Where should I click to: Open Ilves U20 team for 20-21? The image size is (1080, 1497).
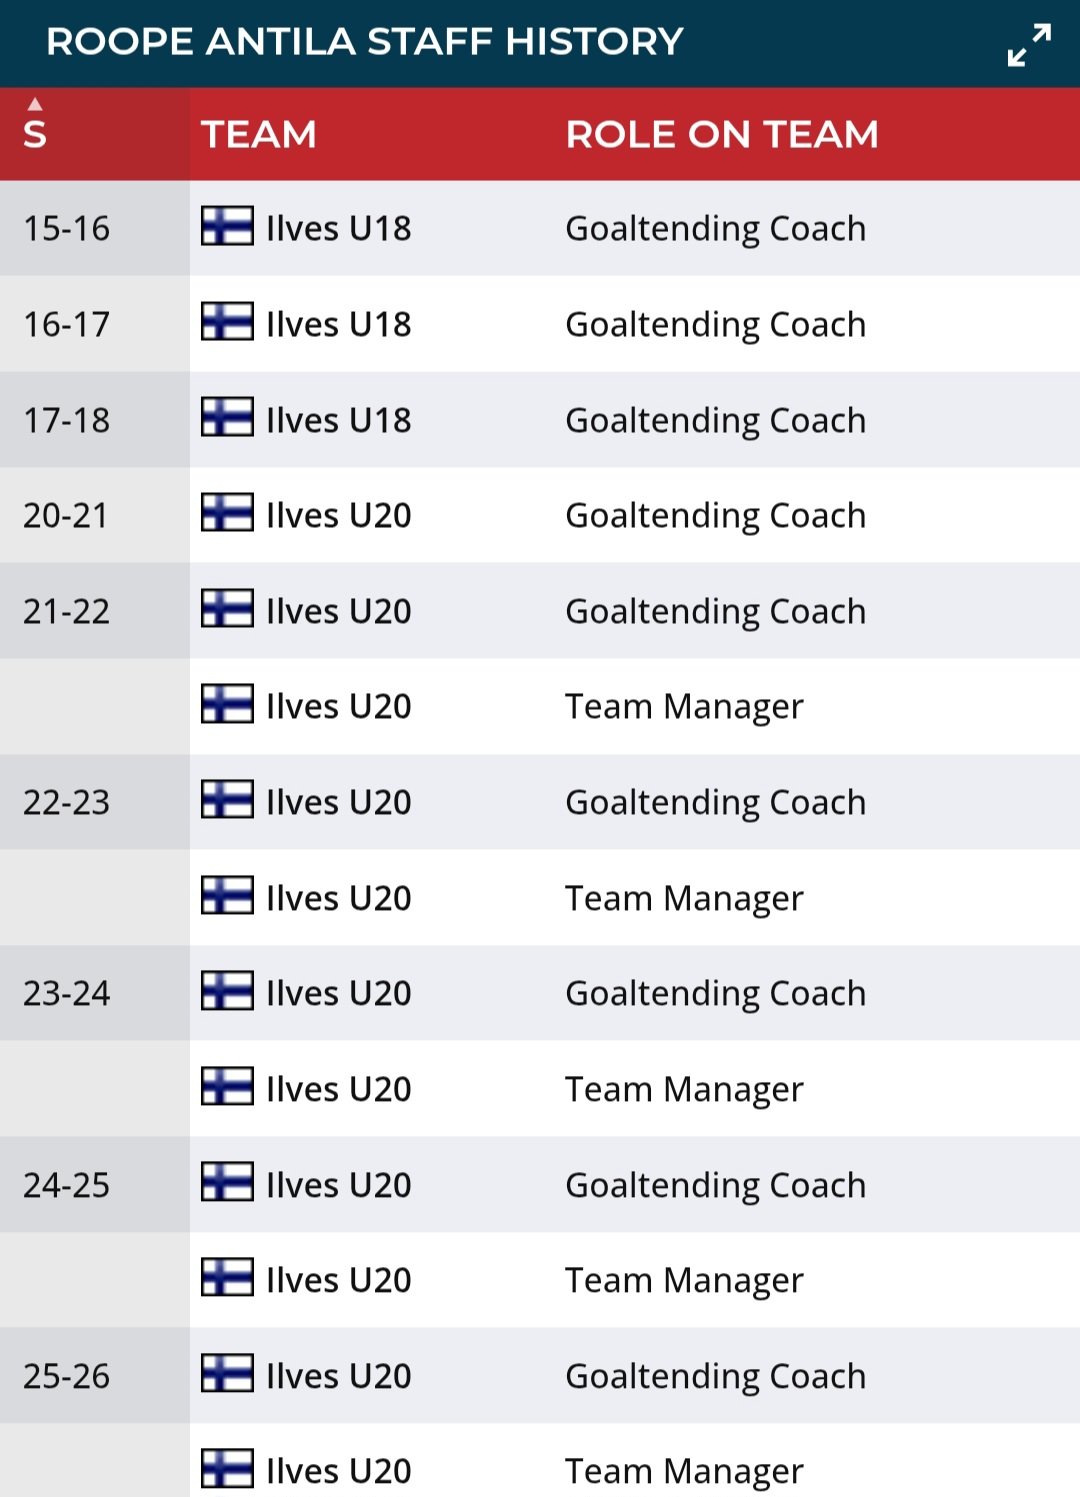coord(339,516)
